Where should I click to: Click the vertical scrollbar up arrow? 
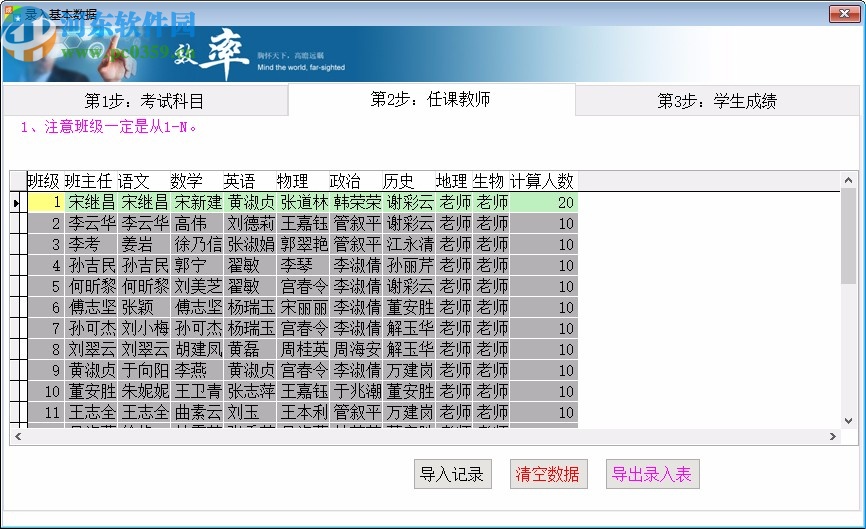click(x=848, y=180)
